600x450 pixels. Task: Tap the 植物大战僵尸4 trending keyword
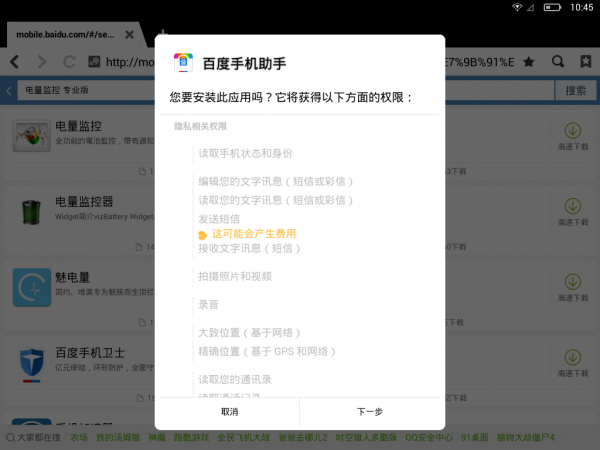525,437
